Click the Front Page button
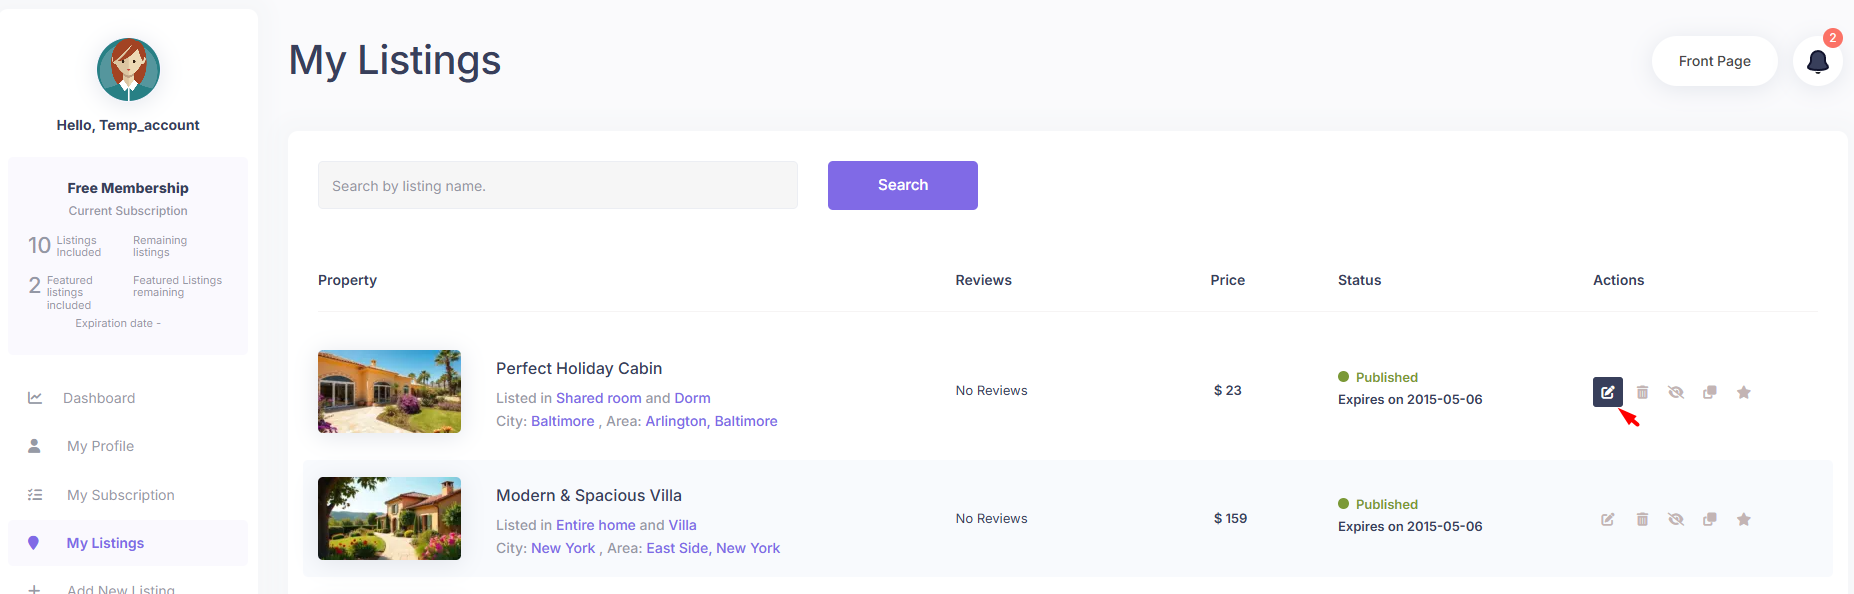Image resolution: width=1854 pixels, height=594 pixels. [1714, 61]
